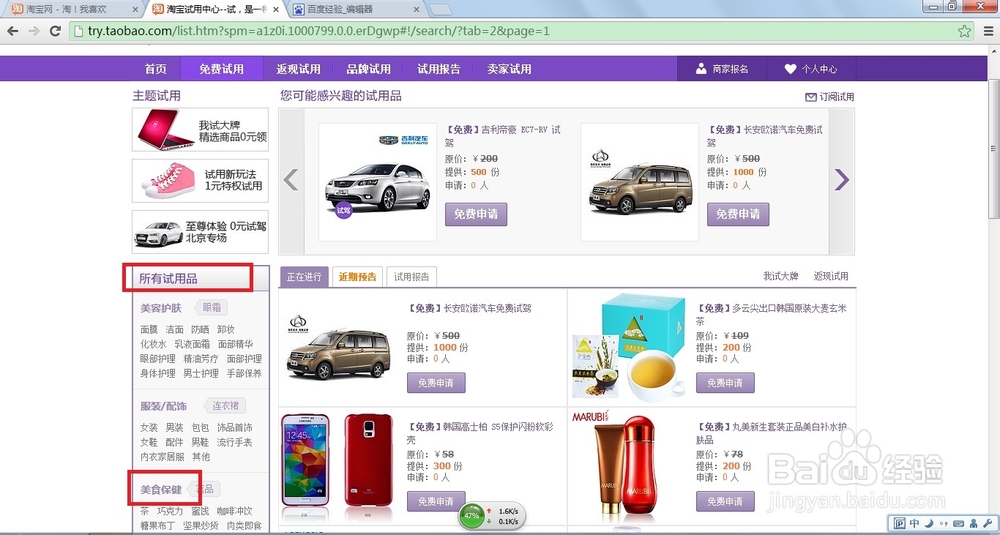This screenshot has width=1000, height=535.
Task: Open the 返现试用 link above listings
Action: [831, 276]
